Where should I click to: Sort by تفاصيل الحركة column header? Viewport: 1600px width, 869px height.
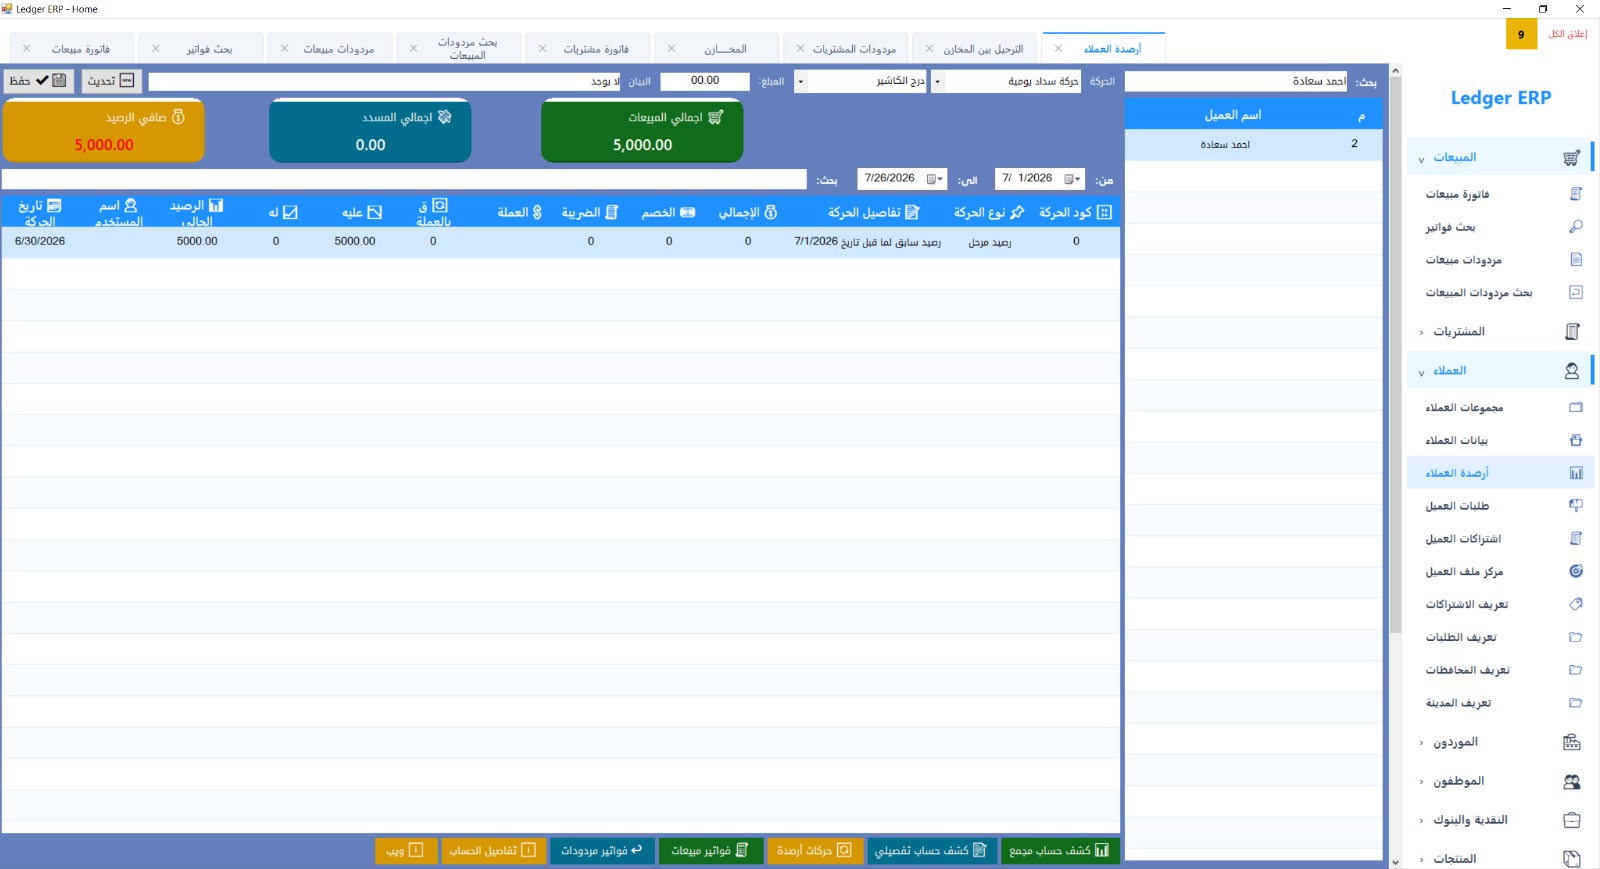873,212
